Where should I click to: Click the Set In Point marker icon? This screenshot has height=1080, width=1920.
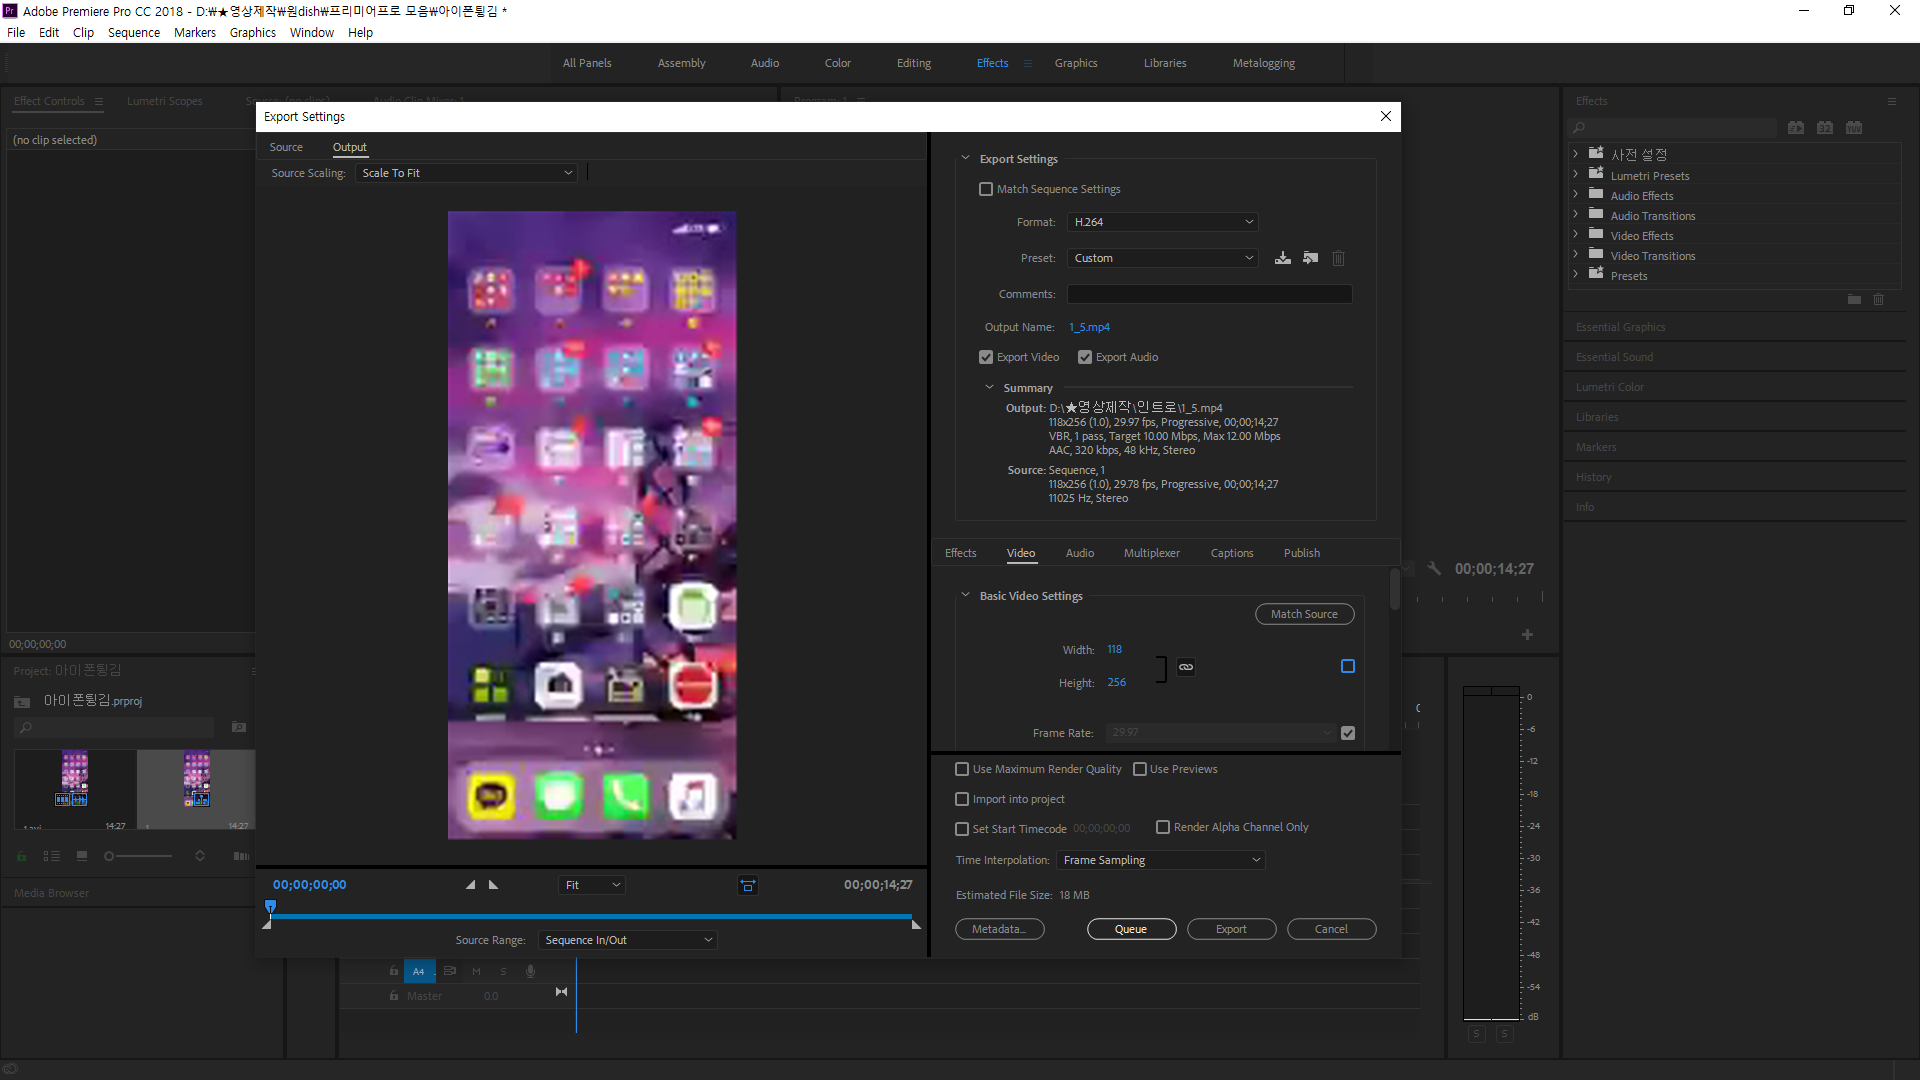click(x=470, y=885)
